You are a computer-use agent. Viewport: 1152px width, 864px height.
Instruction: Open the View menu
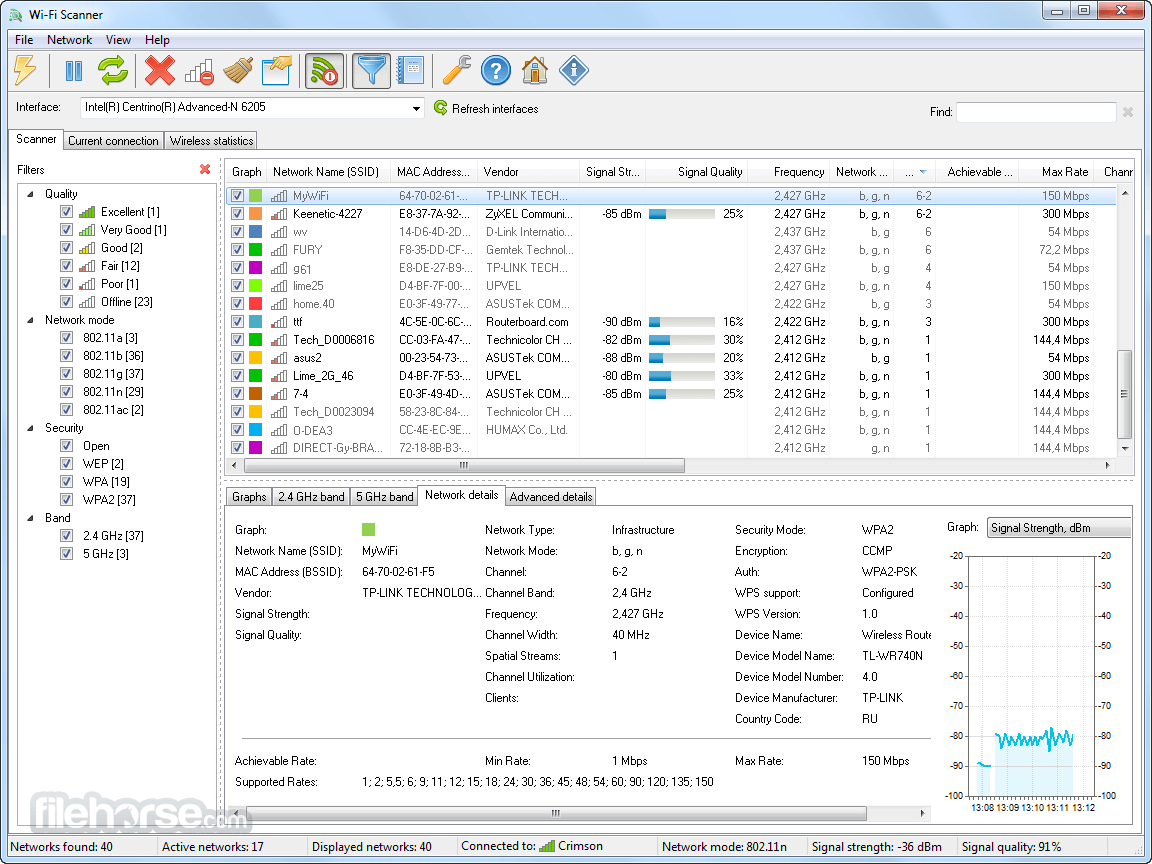[x=118, y=40]
